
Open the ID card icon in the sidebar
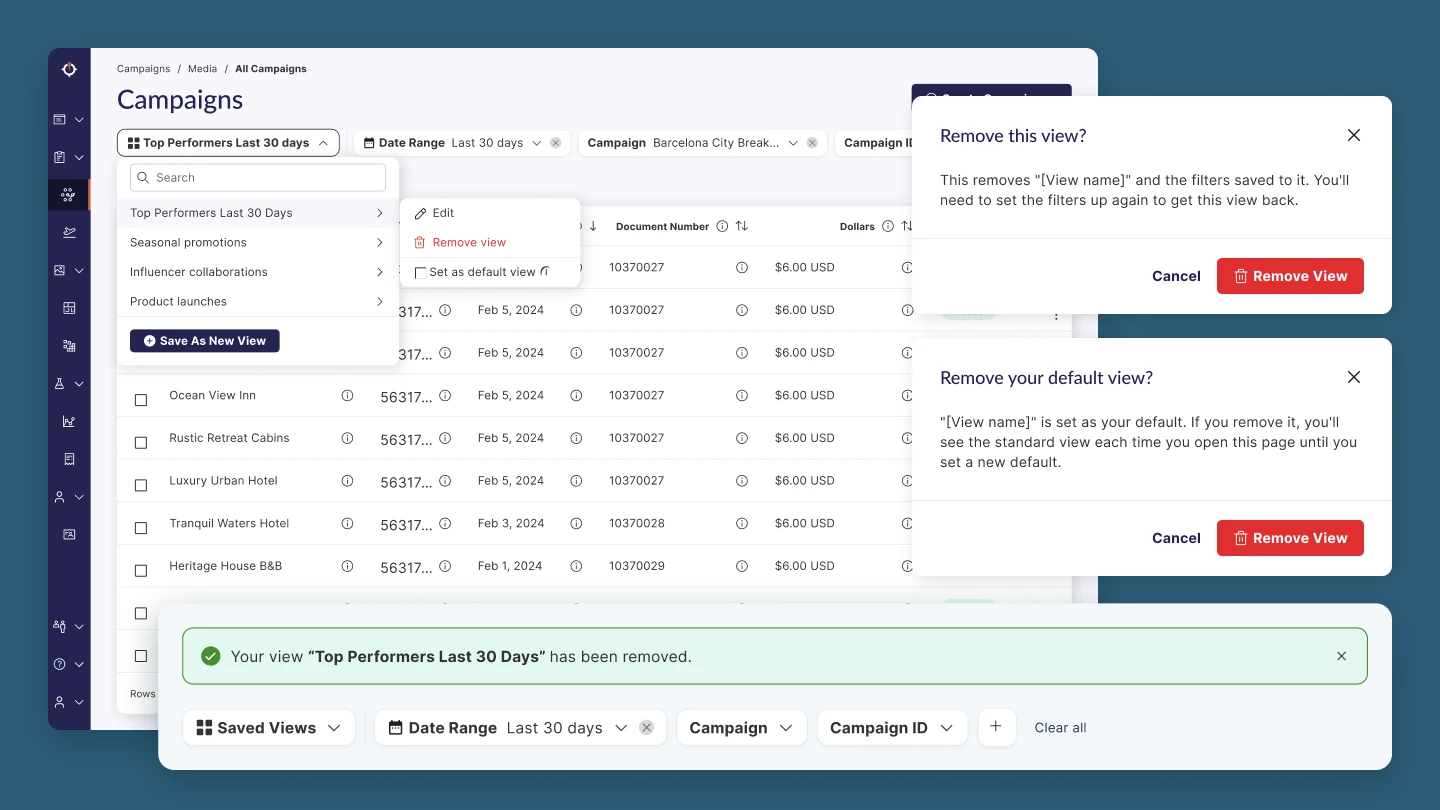tap(69, 535)
